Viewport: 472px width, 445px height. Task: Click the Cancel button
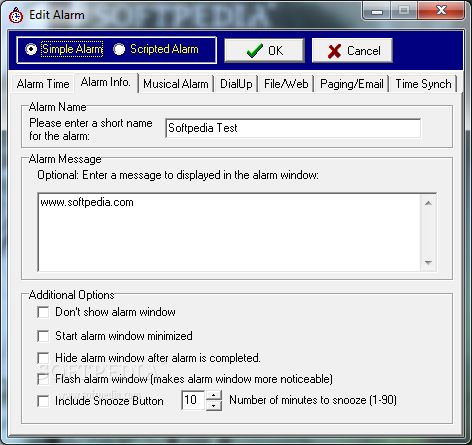coord(352,51)
